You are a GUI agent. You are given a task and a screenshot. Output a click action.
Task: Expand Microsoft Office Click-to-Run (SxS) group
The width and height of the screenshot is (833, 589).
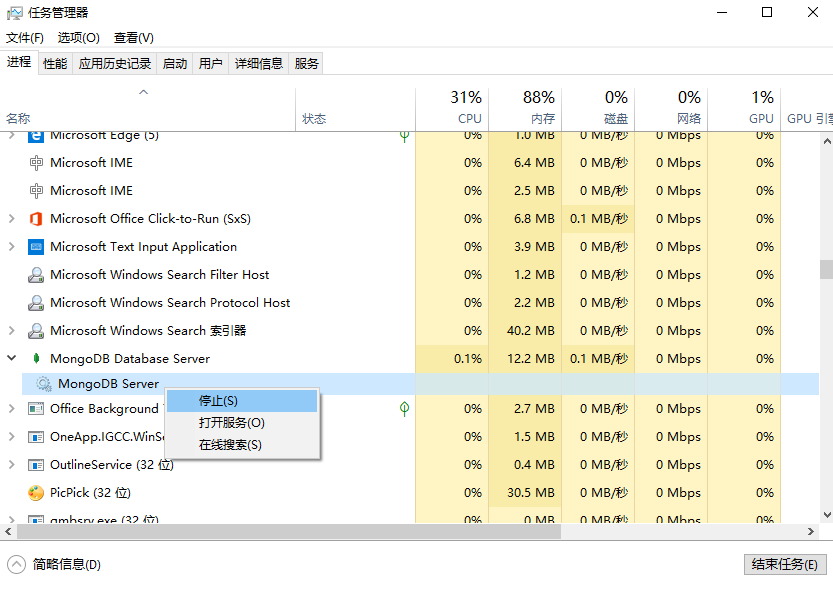tap(11, 219)
